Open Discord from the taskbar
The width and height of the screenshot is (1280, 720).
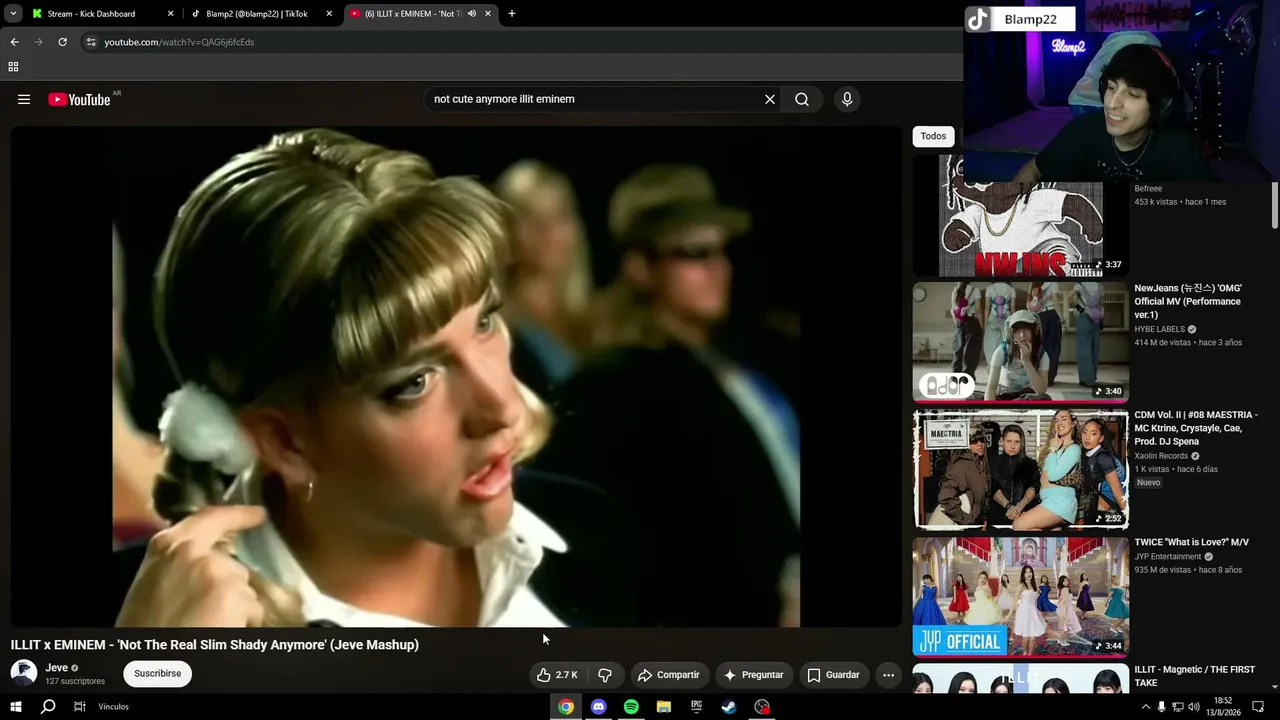[598, 707]
